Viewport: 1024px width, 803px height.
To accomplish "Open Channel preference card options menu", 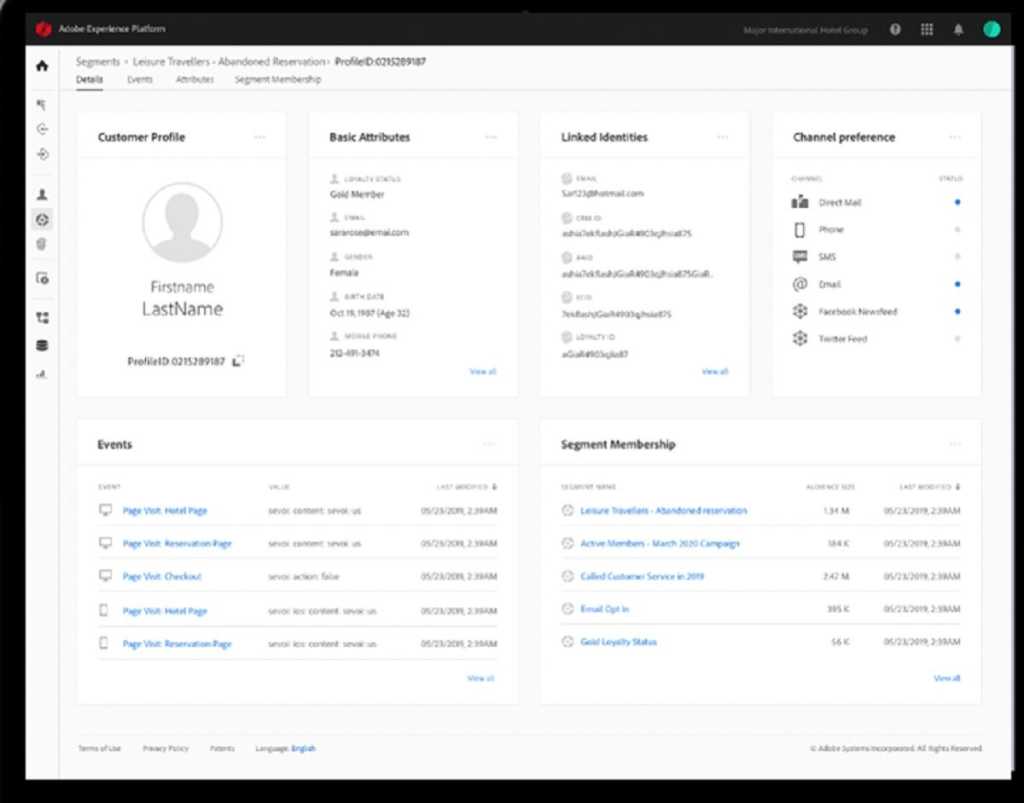I will [955, 137].
